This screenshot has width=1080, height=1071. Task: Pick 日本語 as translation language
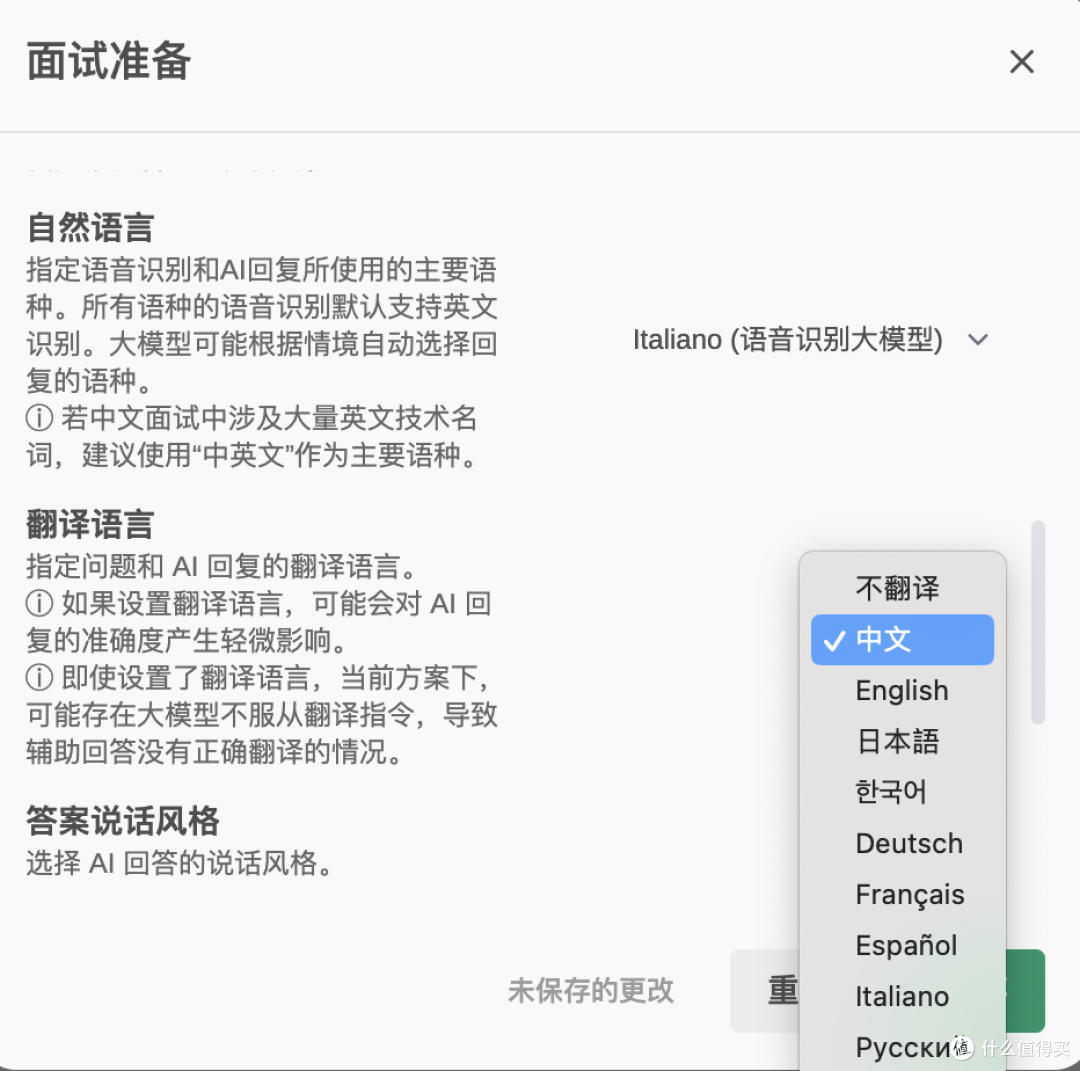(902, 742)
